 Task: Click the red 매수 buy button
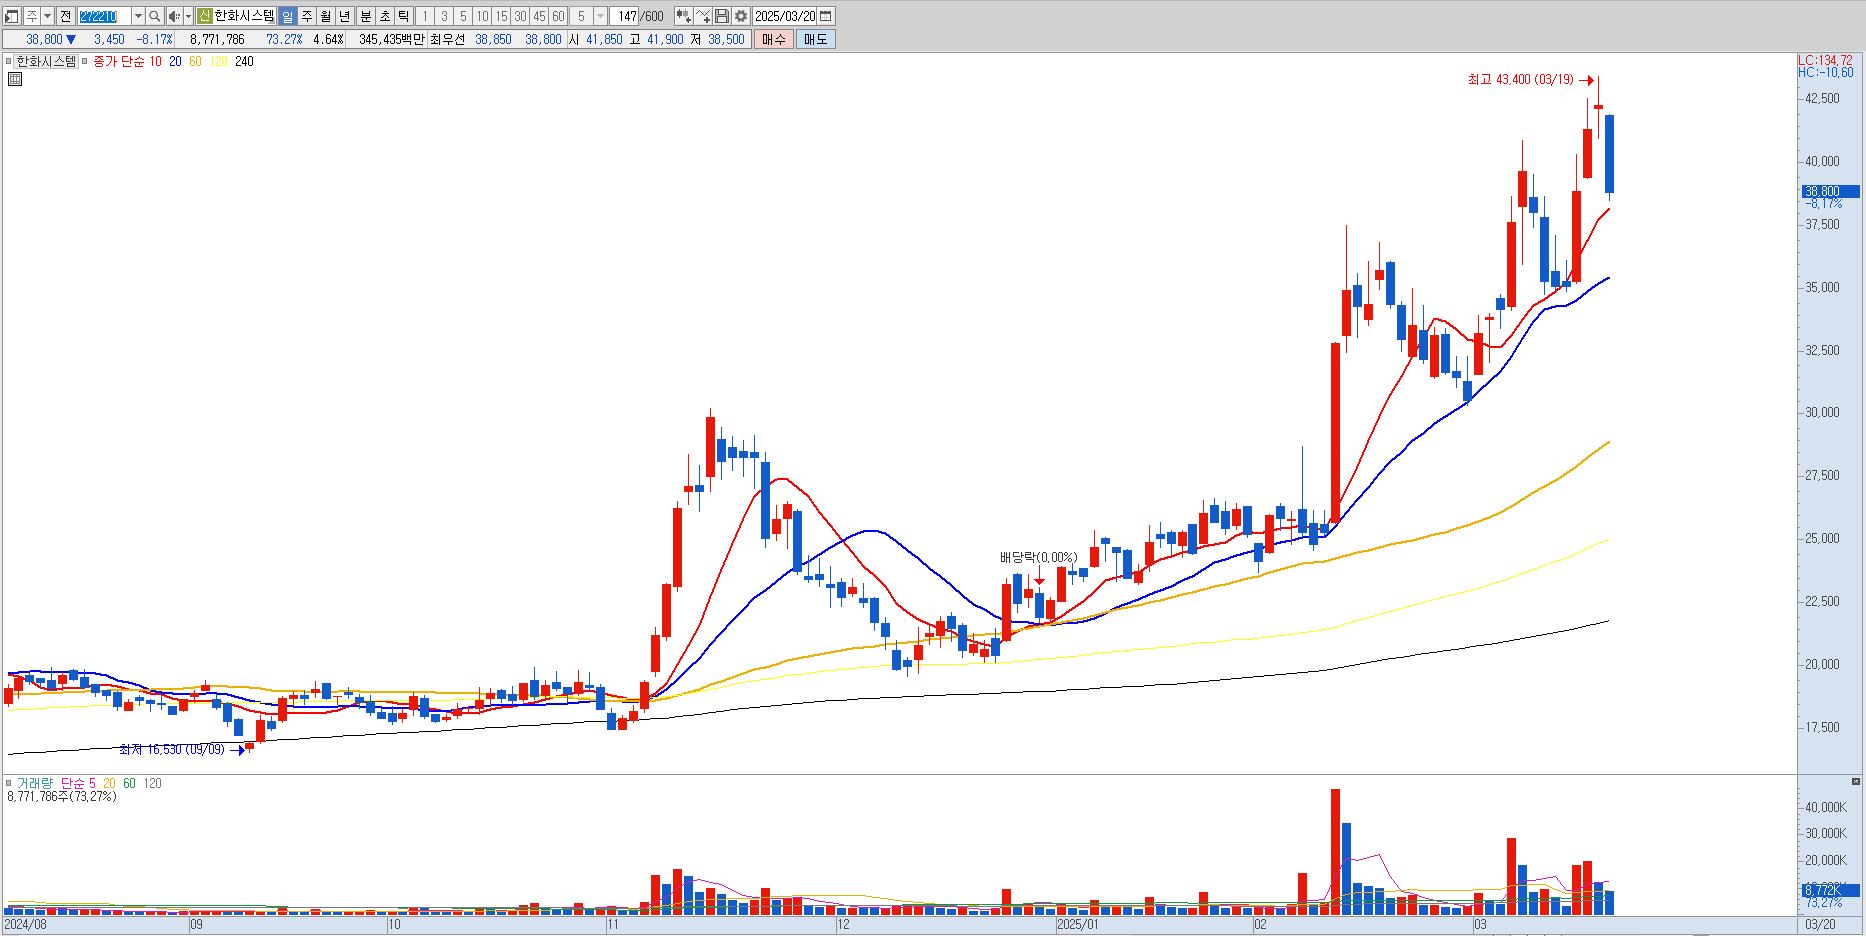point(774,39)
